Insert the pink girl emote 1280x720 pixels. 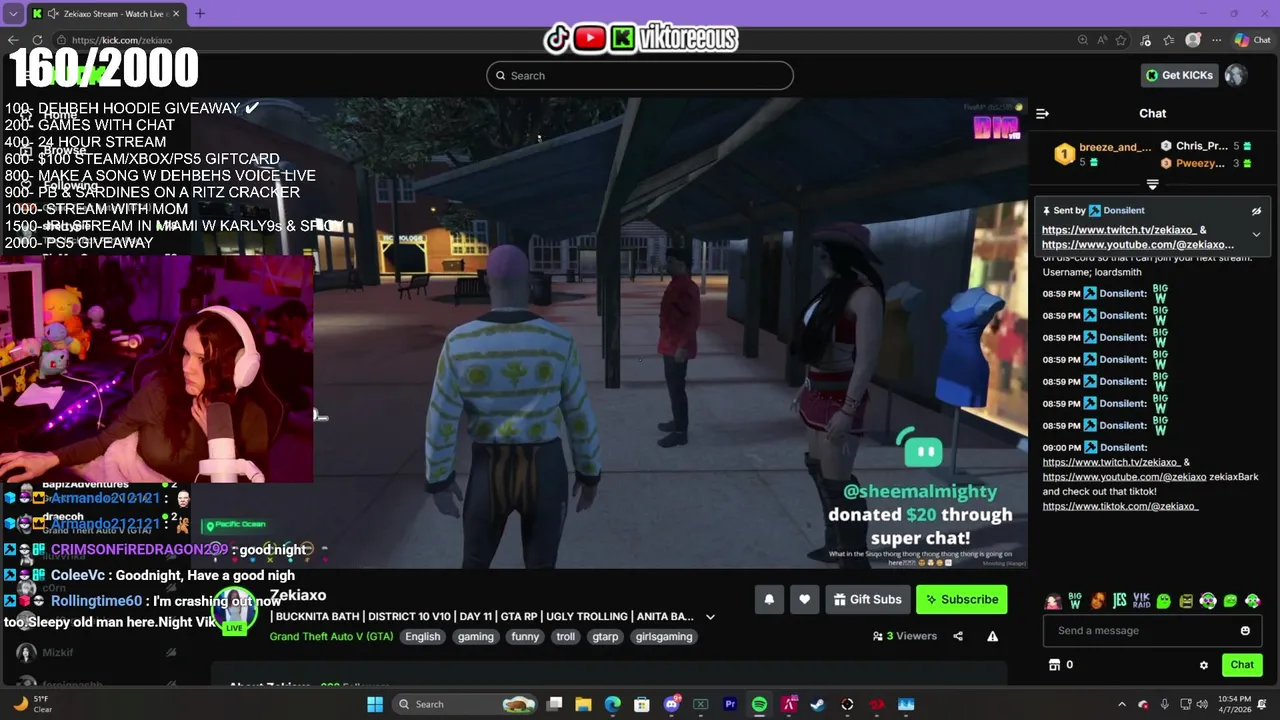click(1053, 601)
